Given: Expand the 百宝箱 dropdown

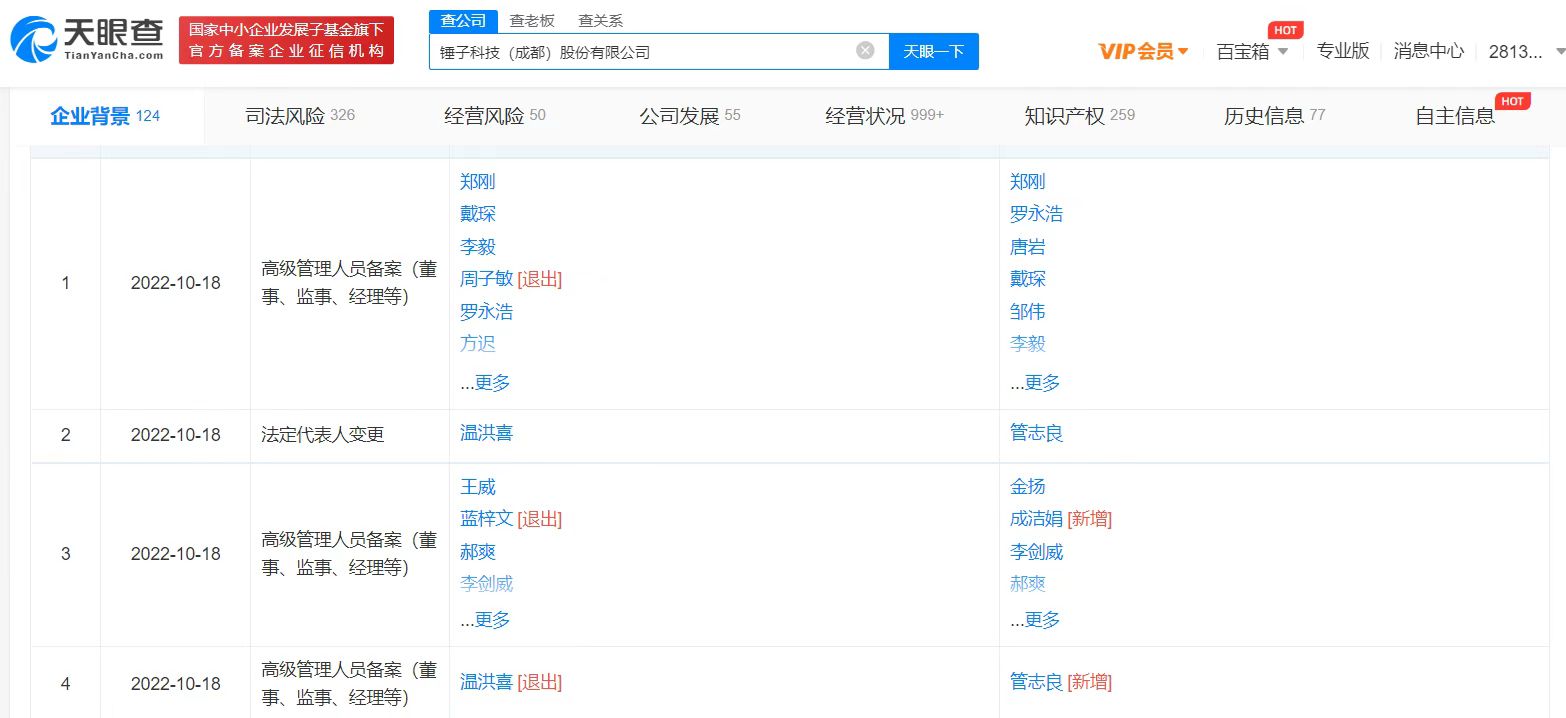Looking at the screenshot, I should click(x=1252, y=52).
